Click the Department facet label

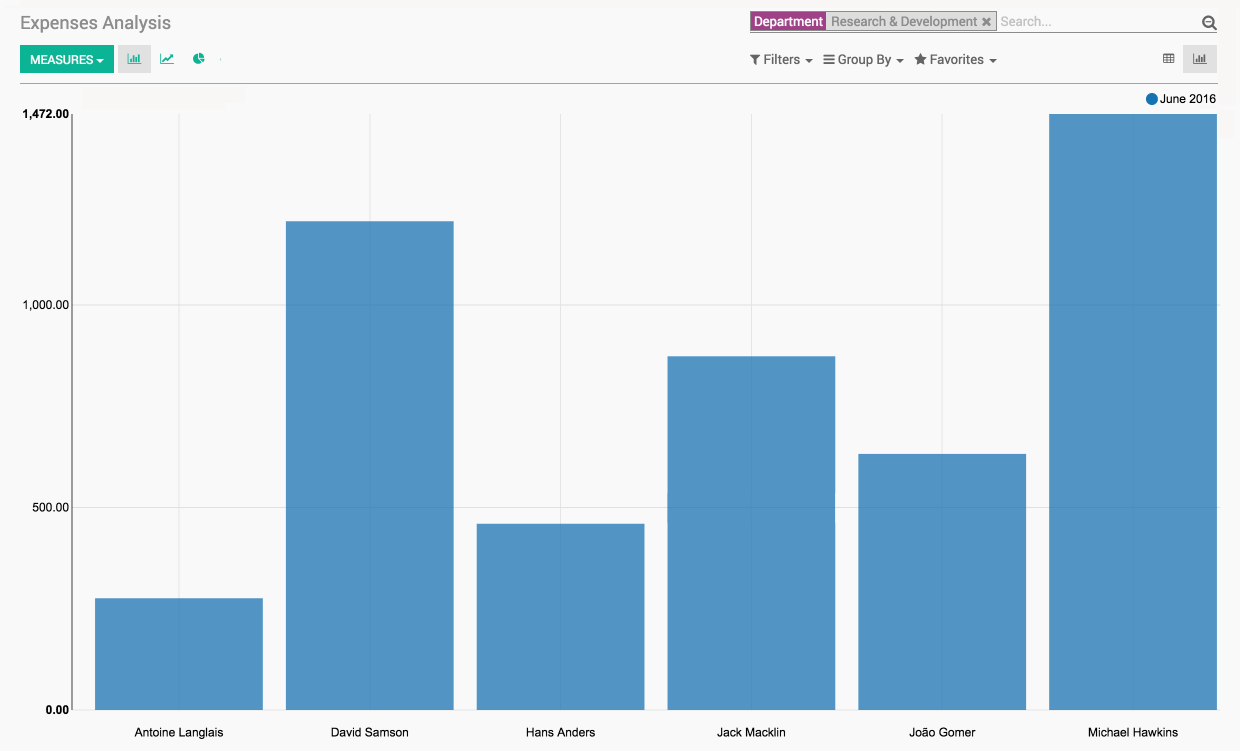788,22
